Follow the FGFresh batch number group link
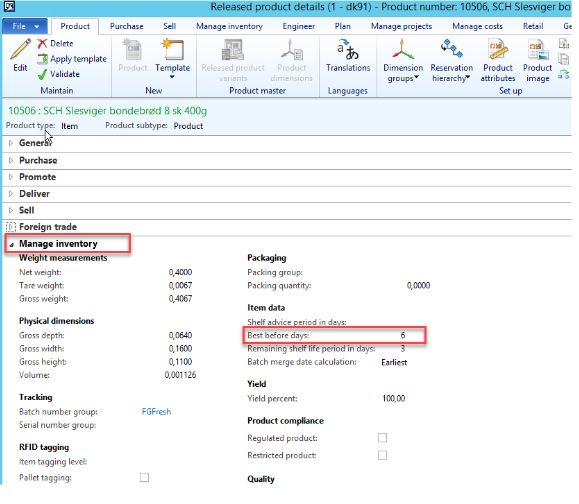 (x=156, y=411)
